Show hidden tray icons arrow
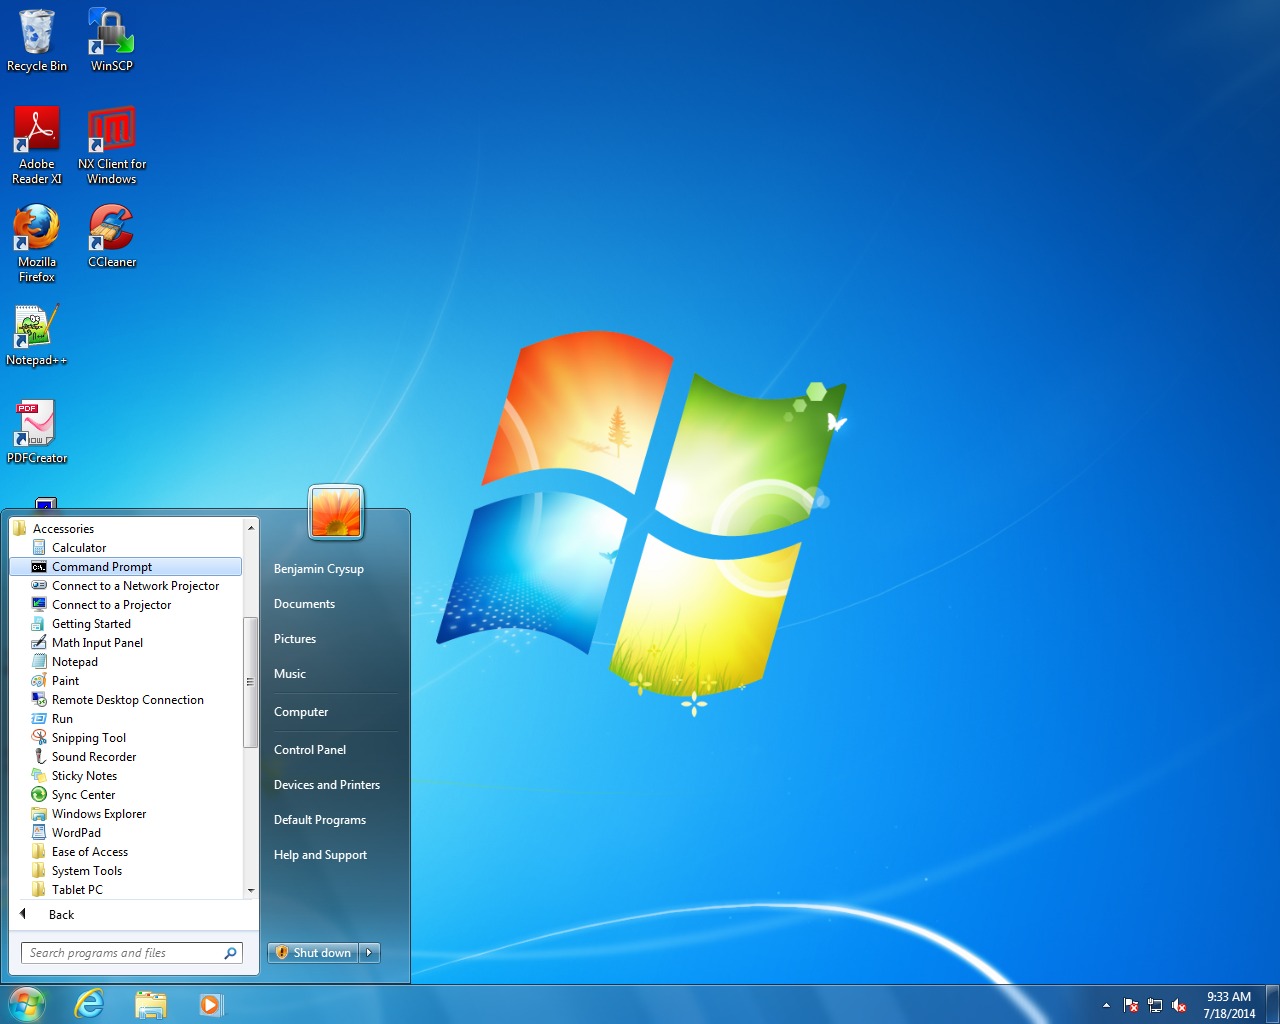This screenshot has width=1280, height=1024. click(x=1106, y=1005)
